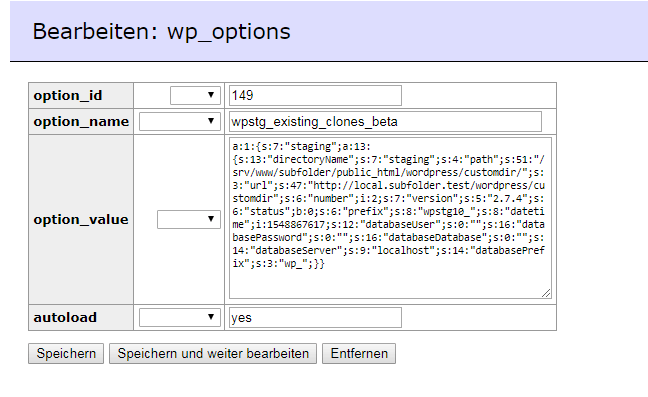Click empty space under serialized text in textarea
648x397 pixels.
pos(388,283)
